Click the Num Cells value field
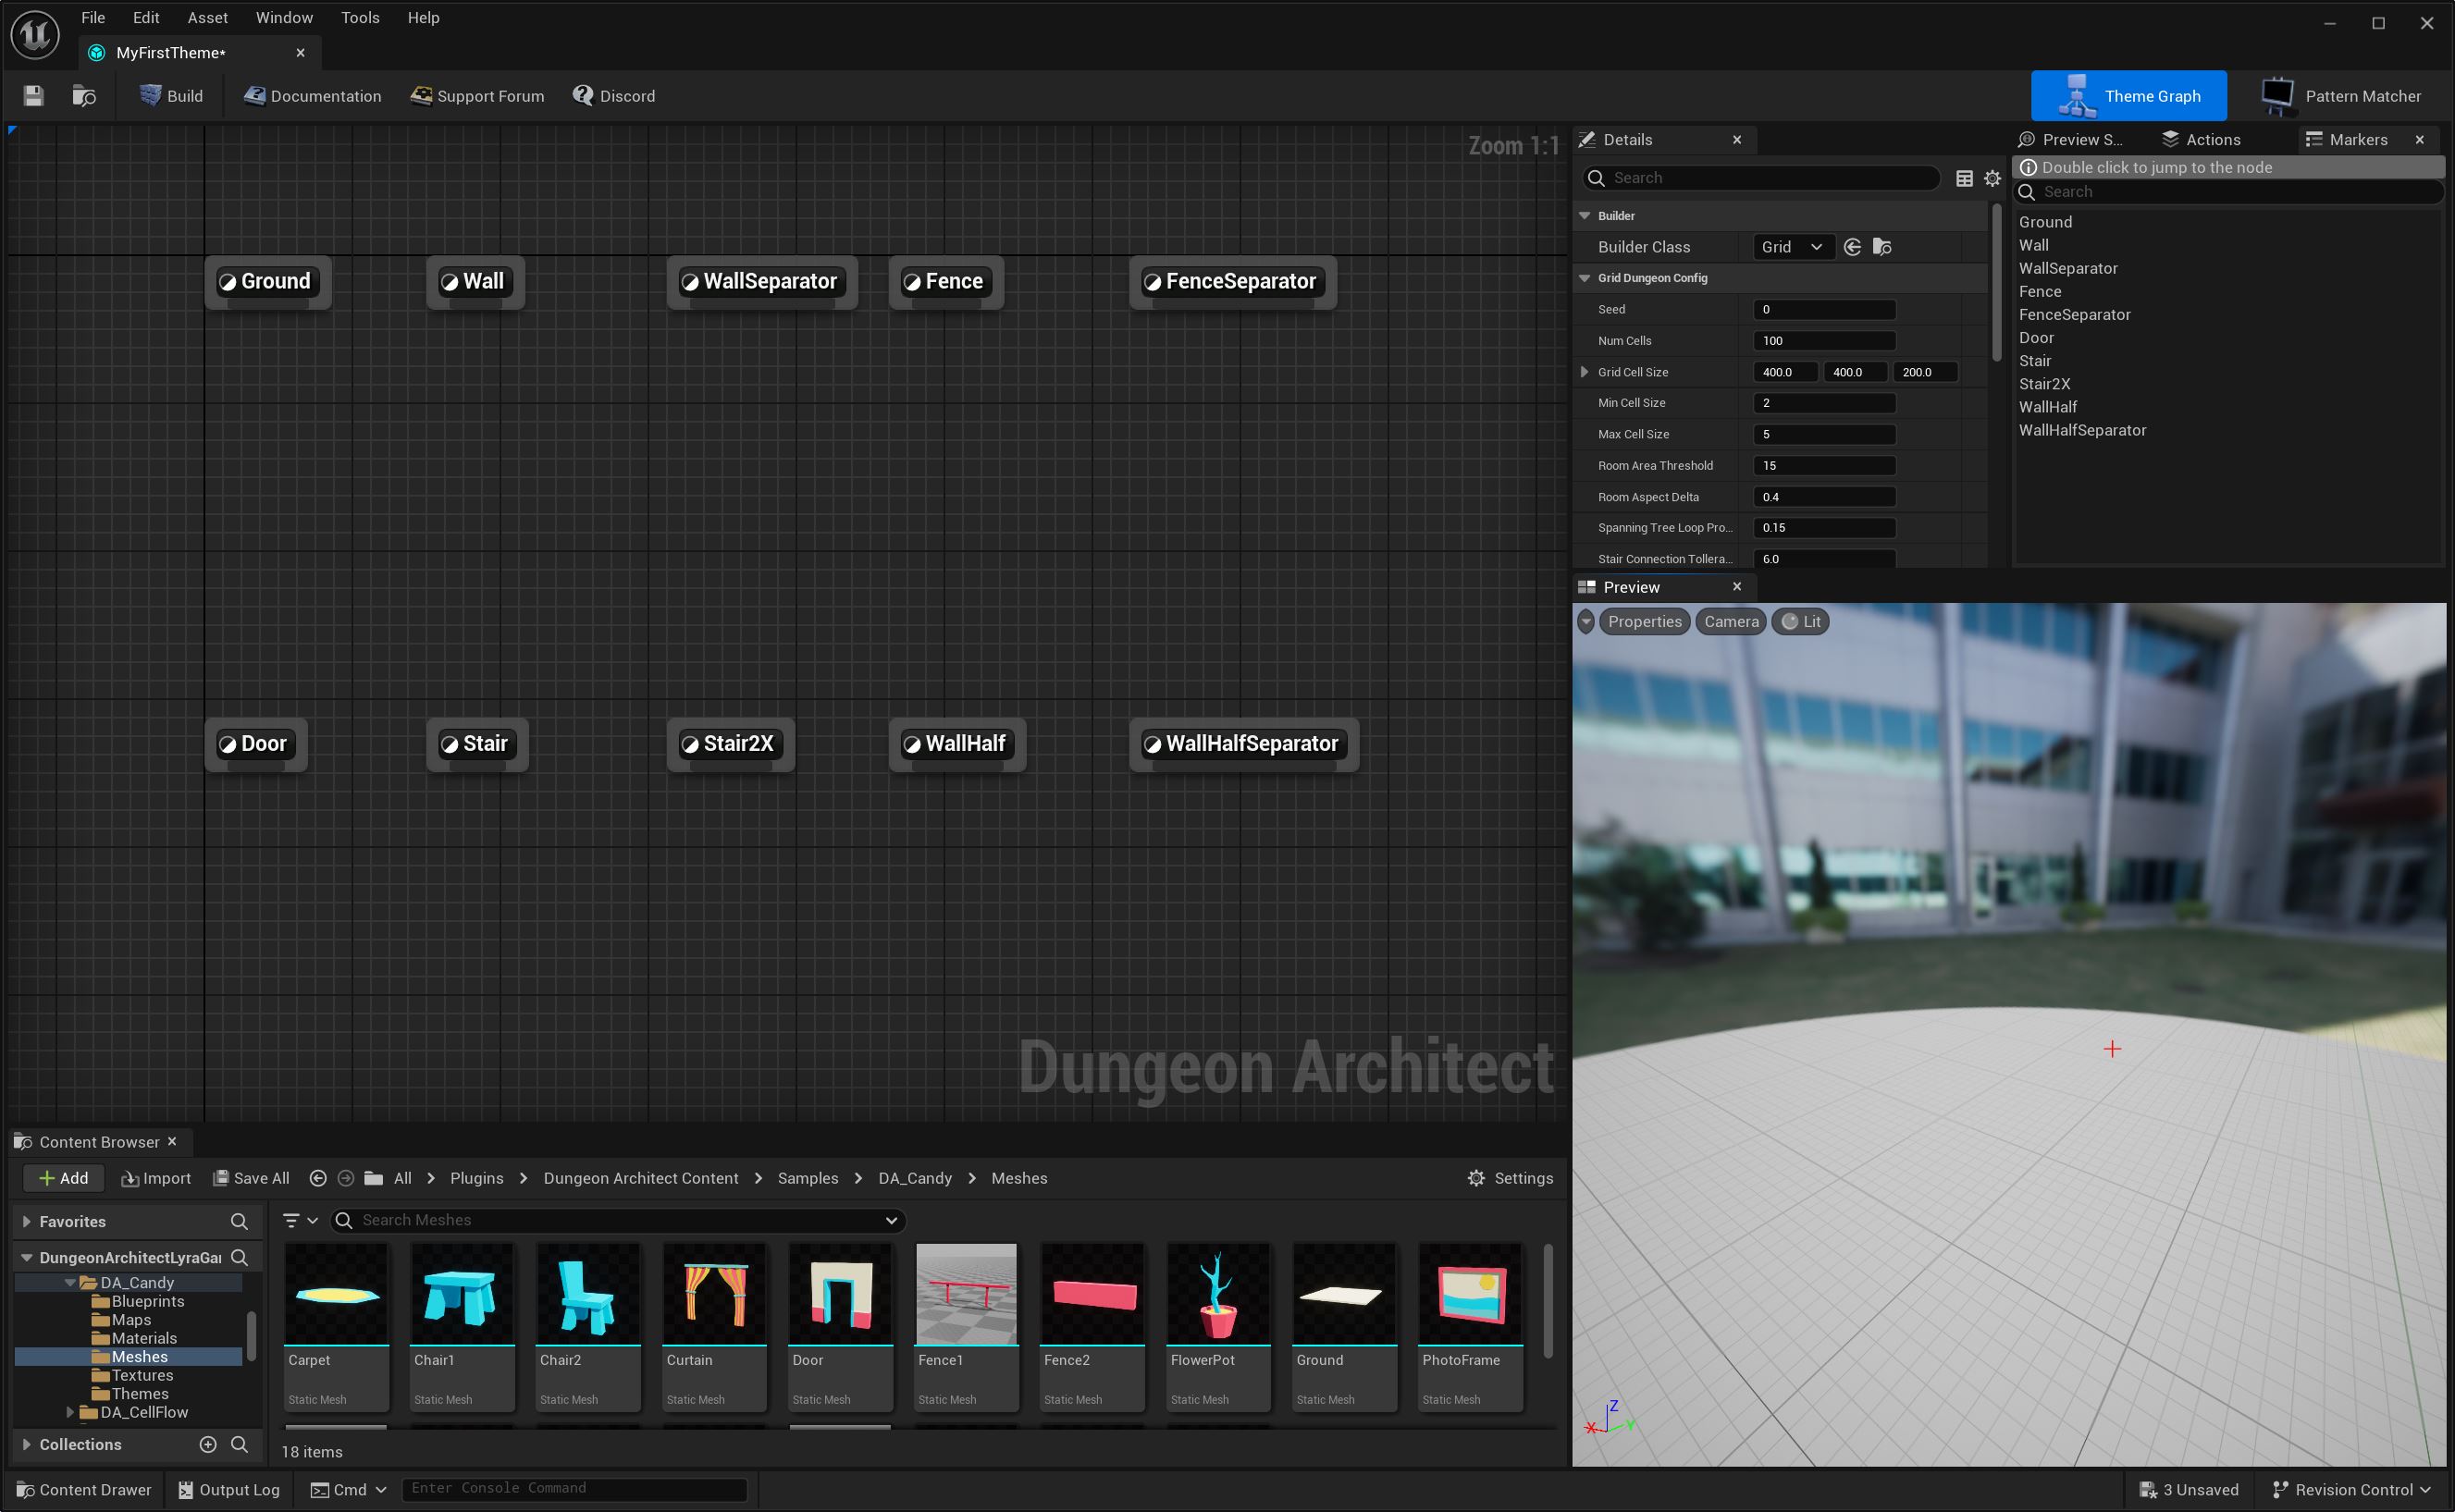This screenshot has height=1512, width=2455. pos(1824,341)
